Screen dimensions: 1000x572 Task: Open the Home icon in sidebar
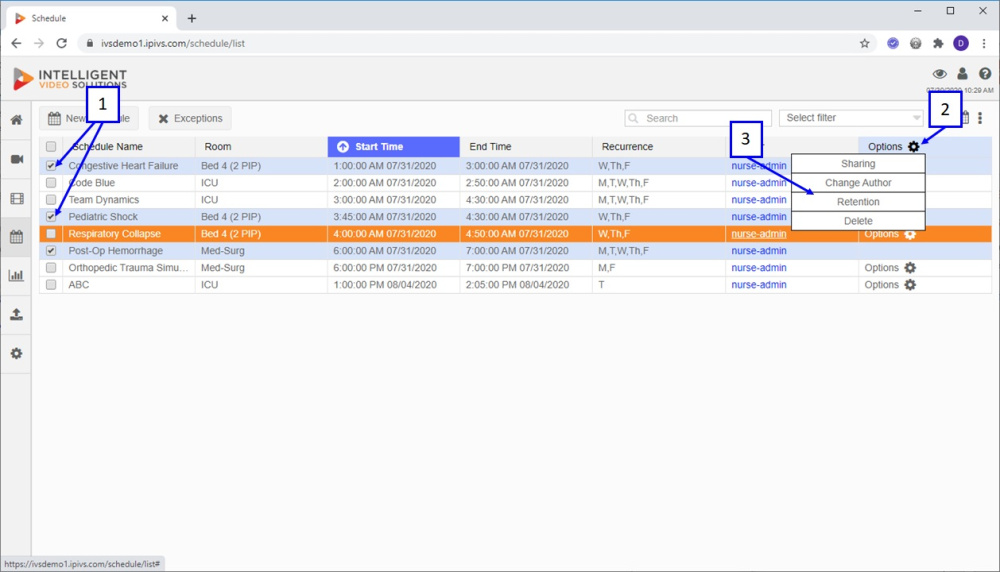[16, 120]
